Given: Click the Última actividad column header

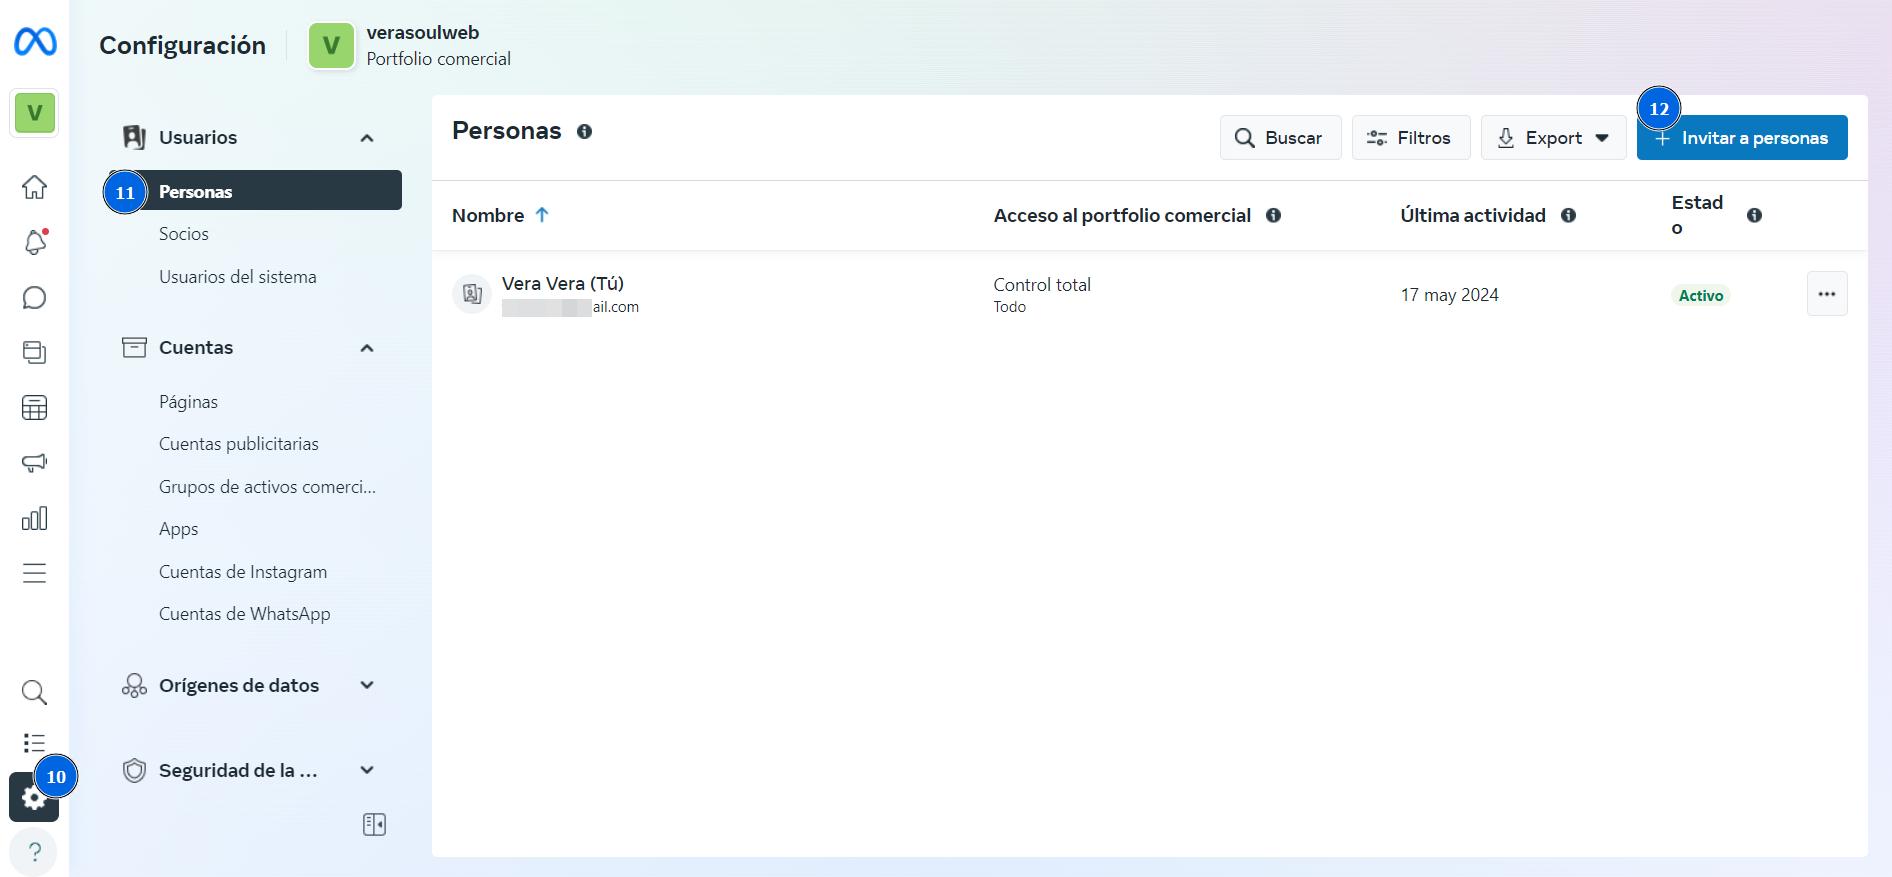Looking at the screenshot, I should [x=1473, y=215].
